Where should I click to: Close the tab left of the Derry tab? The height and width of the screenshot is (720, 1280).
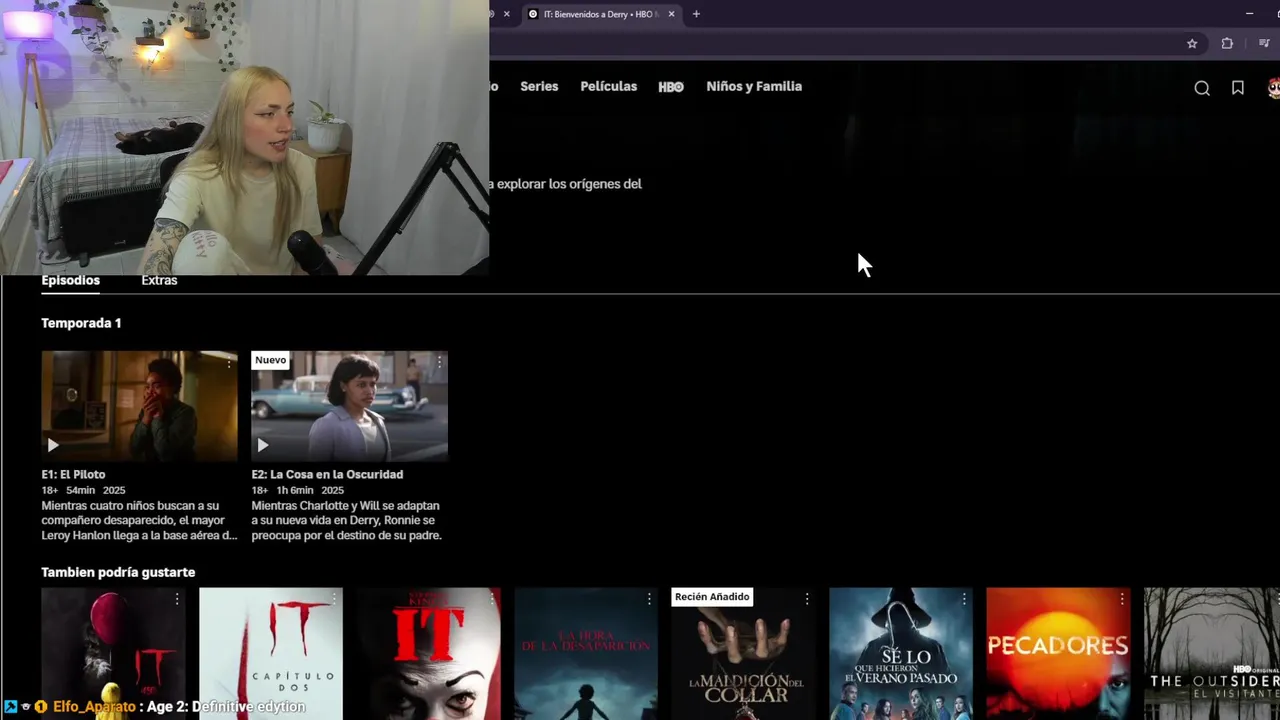506,14
